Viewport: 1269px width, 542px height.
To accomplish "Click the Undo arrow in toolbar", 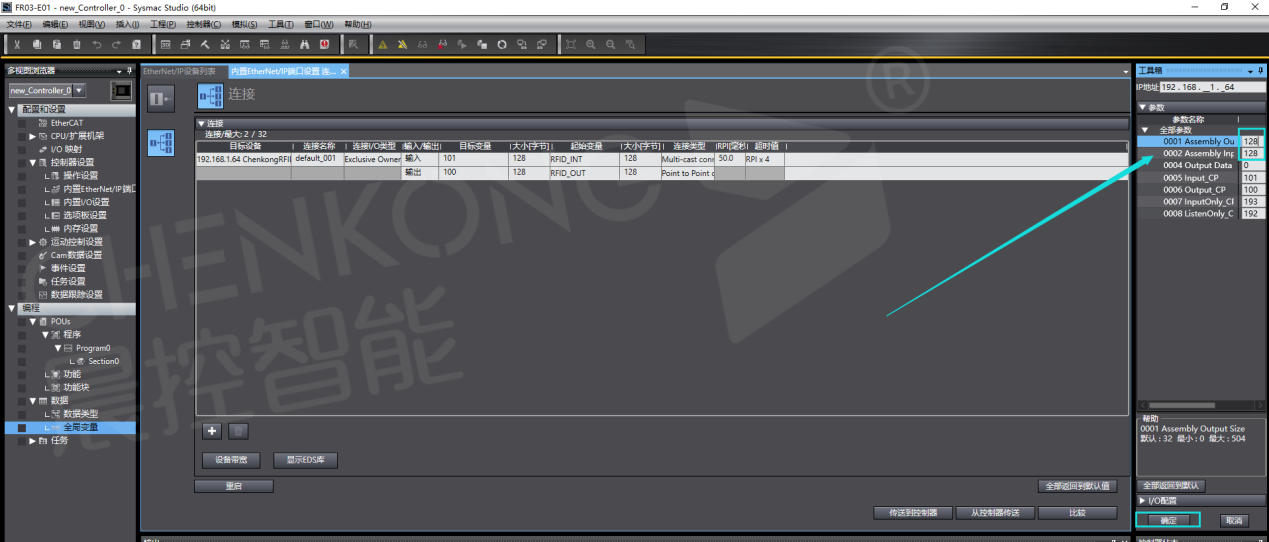I will point(97,44).
